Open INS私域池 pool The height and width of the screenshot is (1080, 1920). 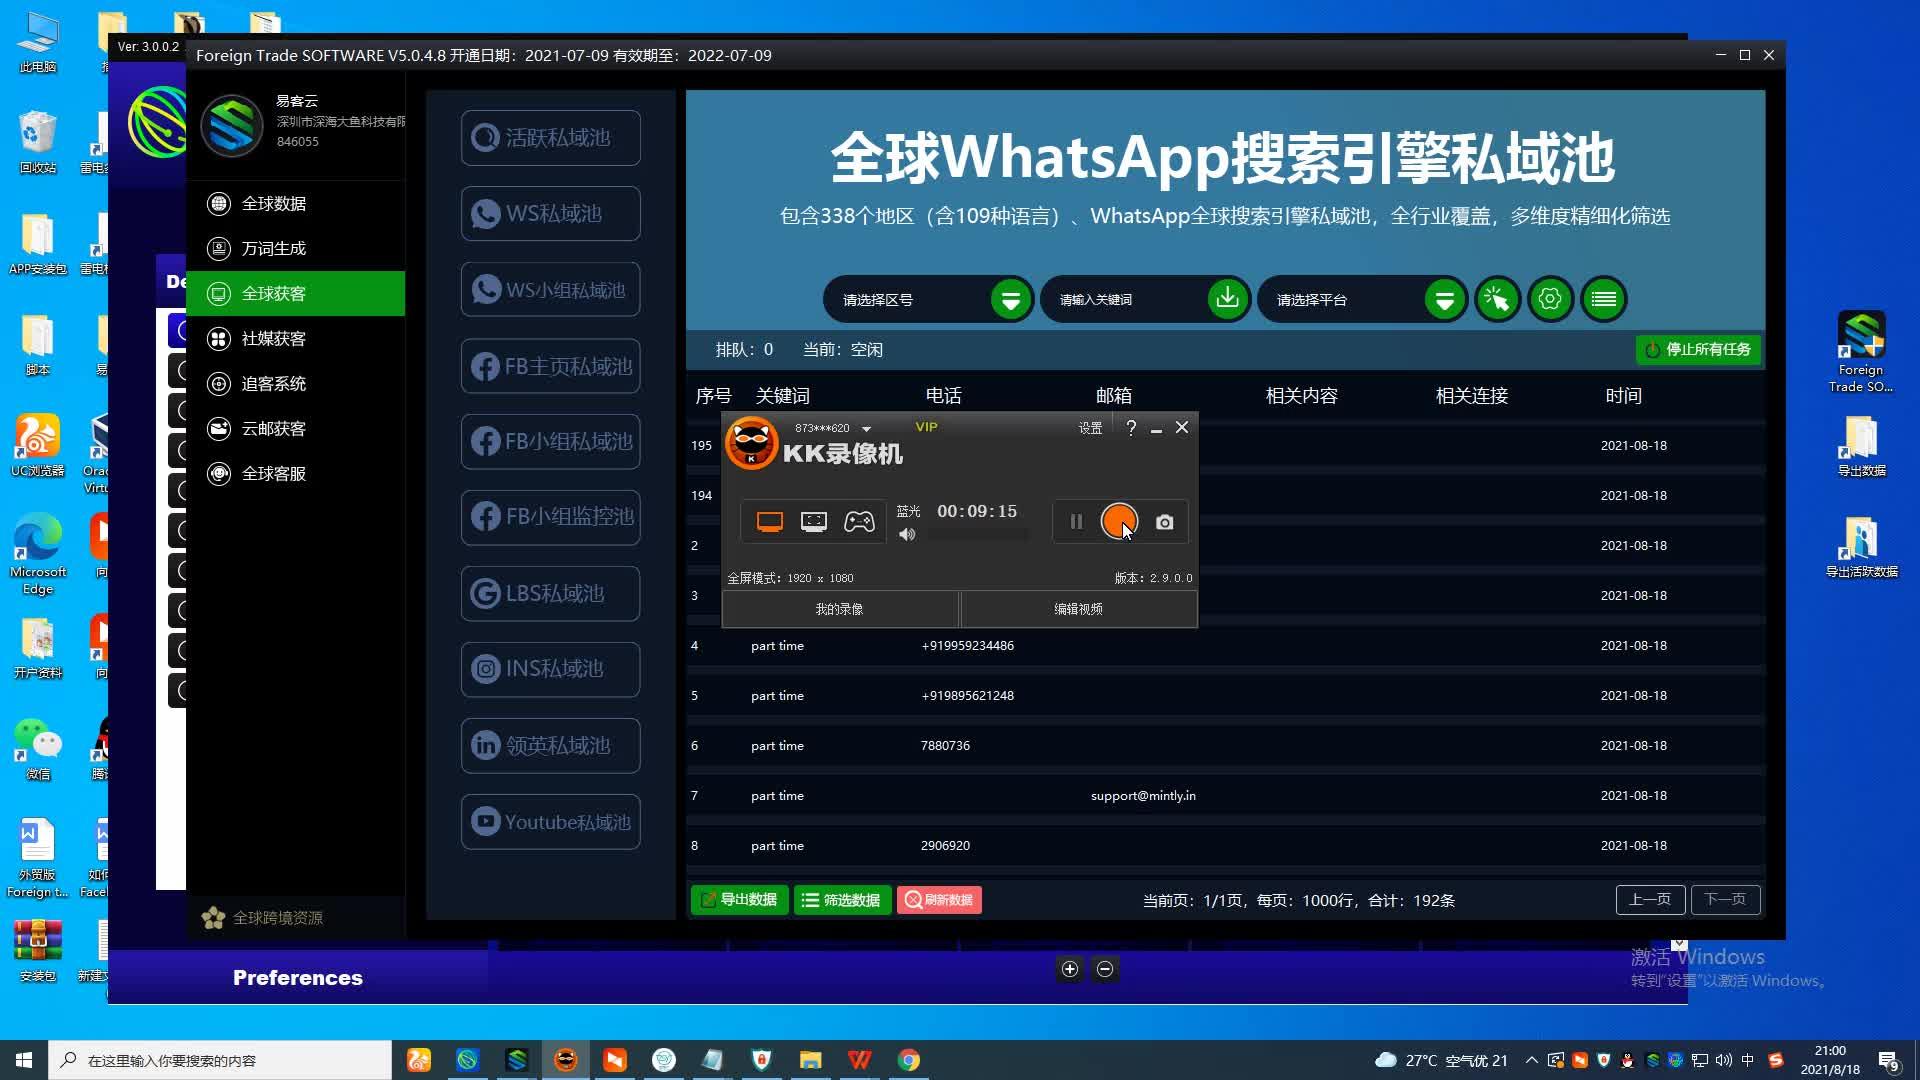551,670
